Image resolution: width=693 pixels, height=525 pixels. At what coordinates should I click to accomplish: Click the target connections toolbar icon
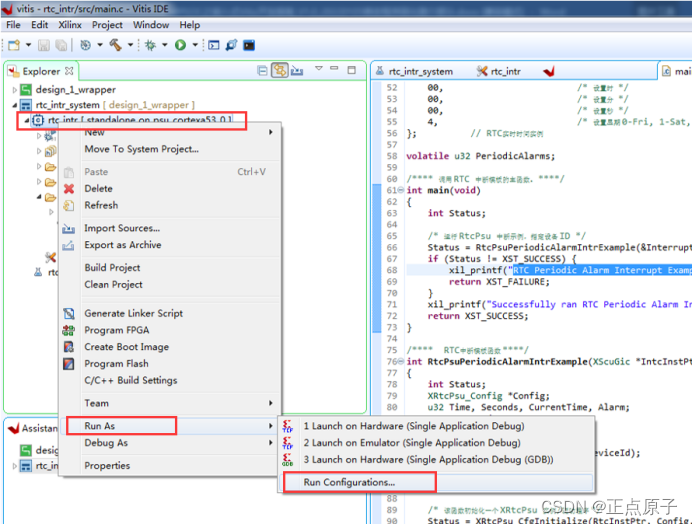click(x=231, y=45)
